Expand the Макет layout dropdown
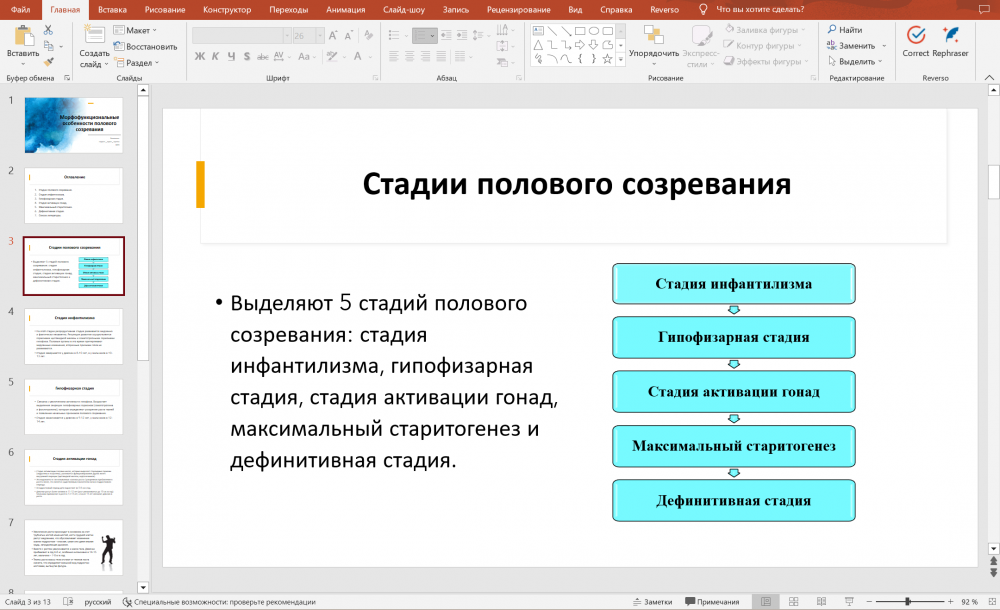The width and height of the screenshot is (1000, 610). 138,31
